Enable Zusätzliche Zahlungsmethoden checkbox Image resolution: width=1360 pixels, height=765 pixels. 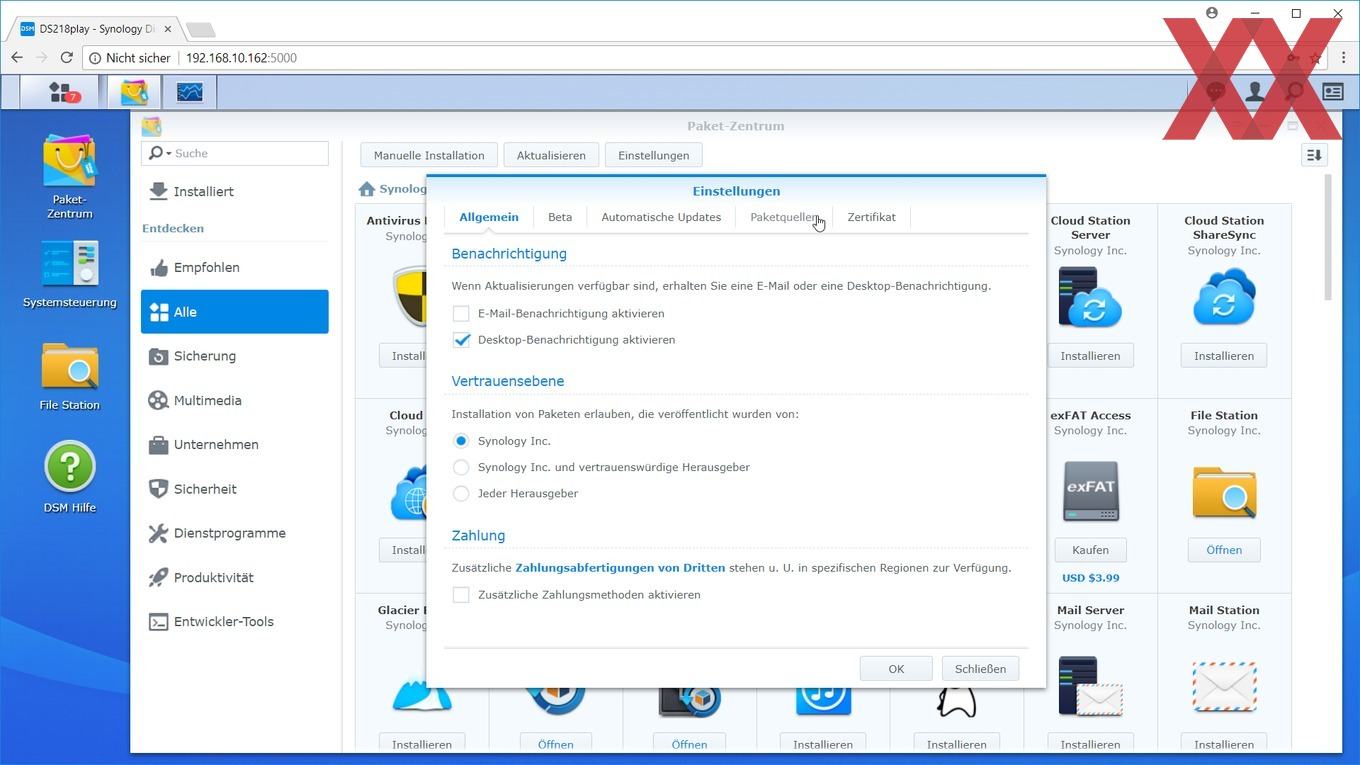click(461, 595)
